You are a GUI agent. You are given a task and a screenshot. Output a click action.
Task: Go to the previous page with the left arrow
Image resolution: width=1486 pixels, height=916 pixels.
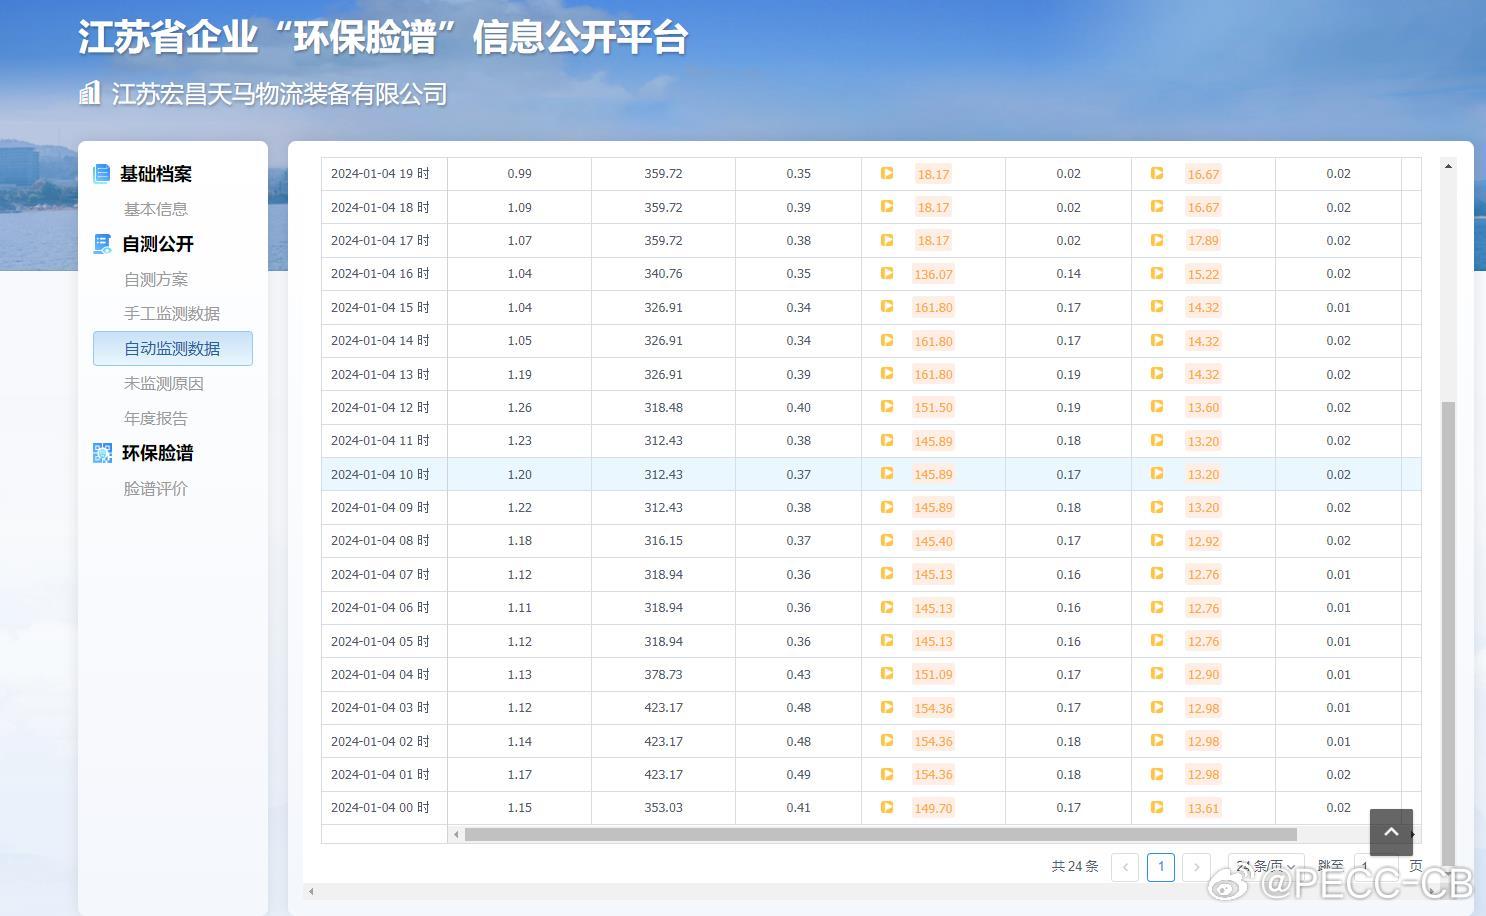tap(1125, 866)
